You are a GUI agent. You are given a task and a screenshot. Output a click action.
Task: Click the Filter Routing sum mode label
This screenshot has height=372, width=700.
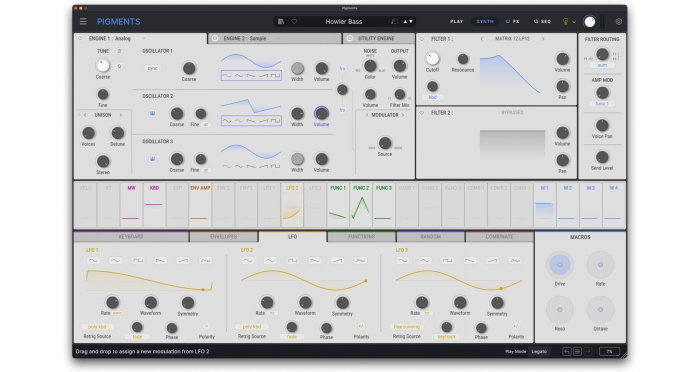[602, 65]
